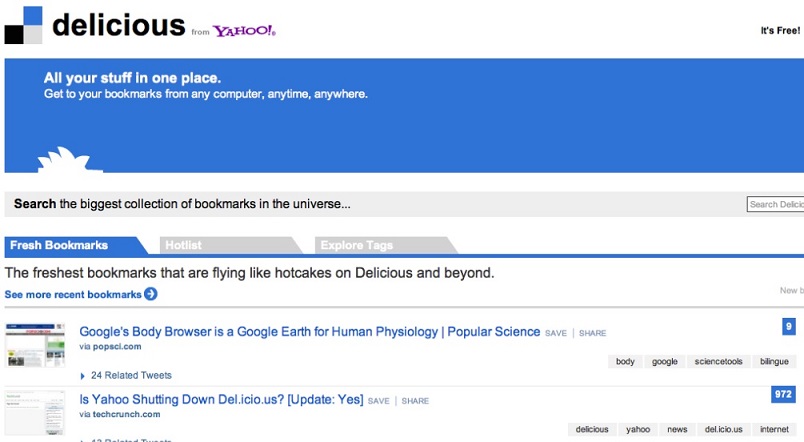Select the sciencetools tag
Viewport: 804px width, 442px height.
[x=718, y=361]
